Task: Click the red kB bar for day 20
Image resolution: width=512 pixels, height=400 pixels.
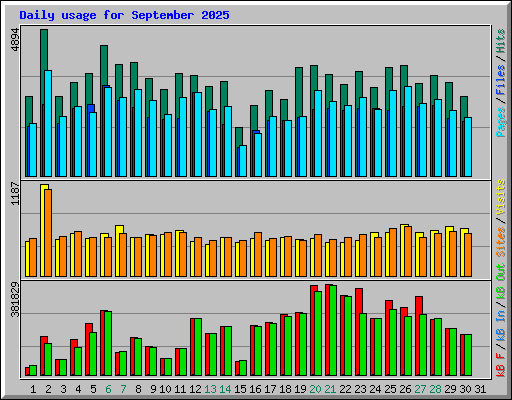Action: click(x=313, y=330)
